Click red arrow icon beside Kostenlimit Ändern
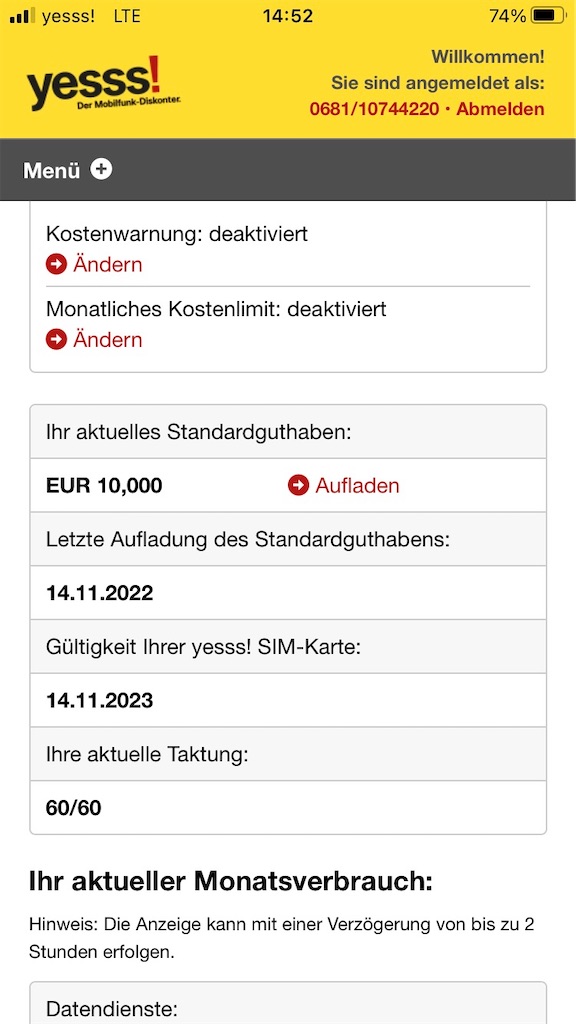This screenshot has height=1024, width=576. click(x=56, y=340)
